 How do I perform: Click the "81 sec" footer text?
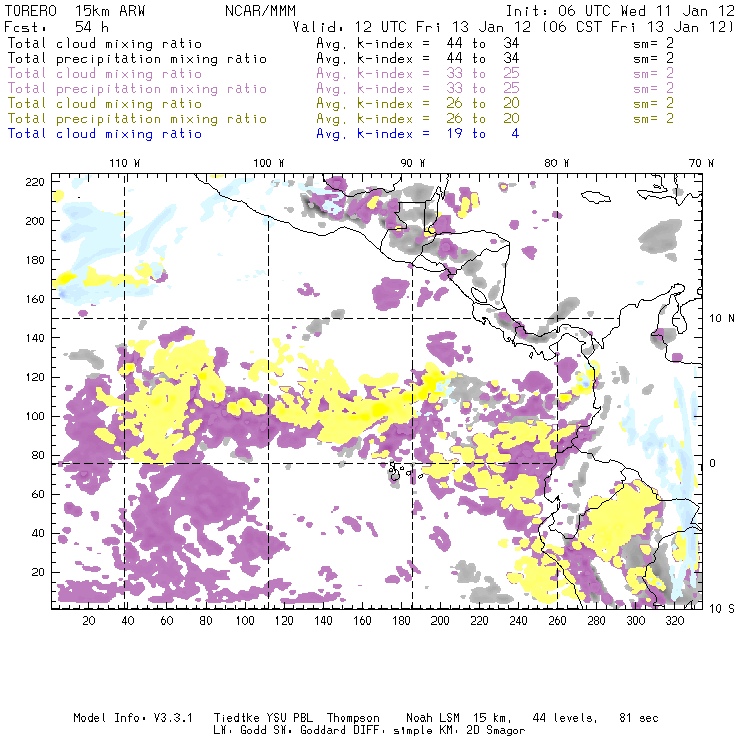point(639,718)
